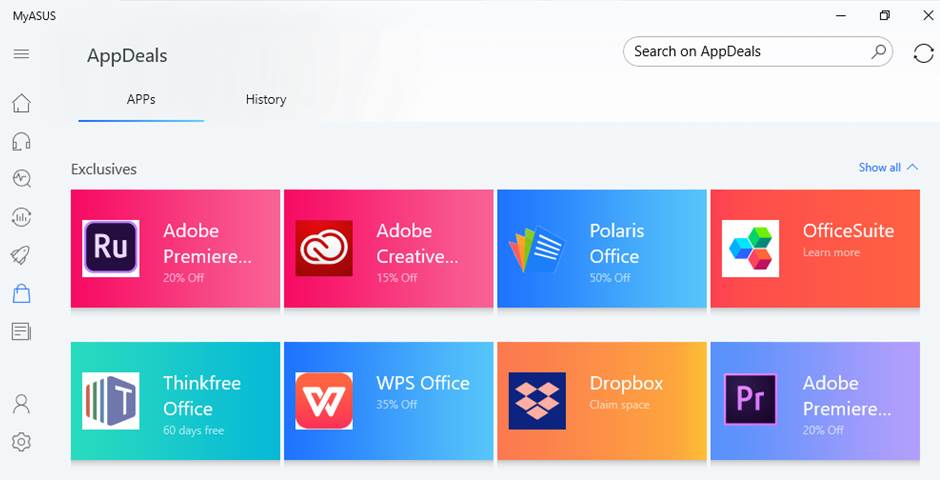This screenshot has width=940, height=480.
Task: Click the Show all link
Action: [879, 168]
